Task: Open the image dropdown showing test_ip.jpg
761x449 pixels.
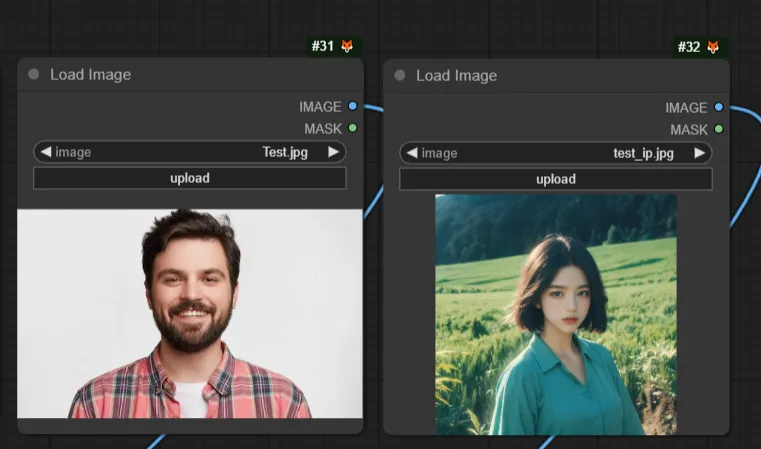Action: pos(556,153)
